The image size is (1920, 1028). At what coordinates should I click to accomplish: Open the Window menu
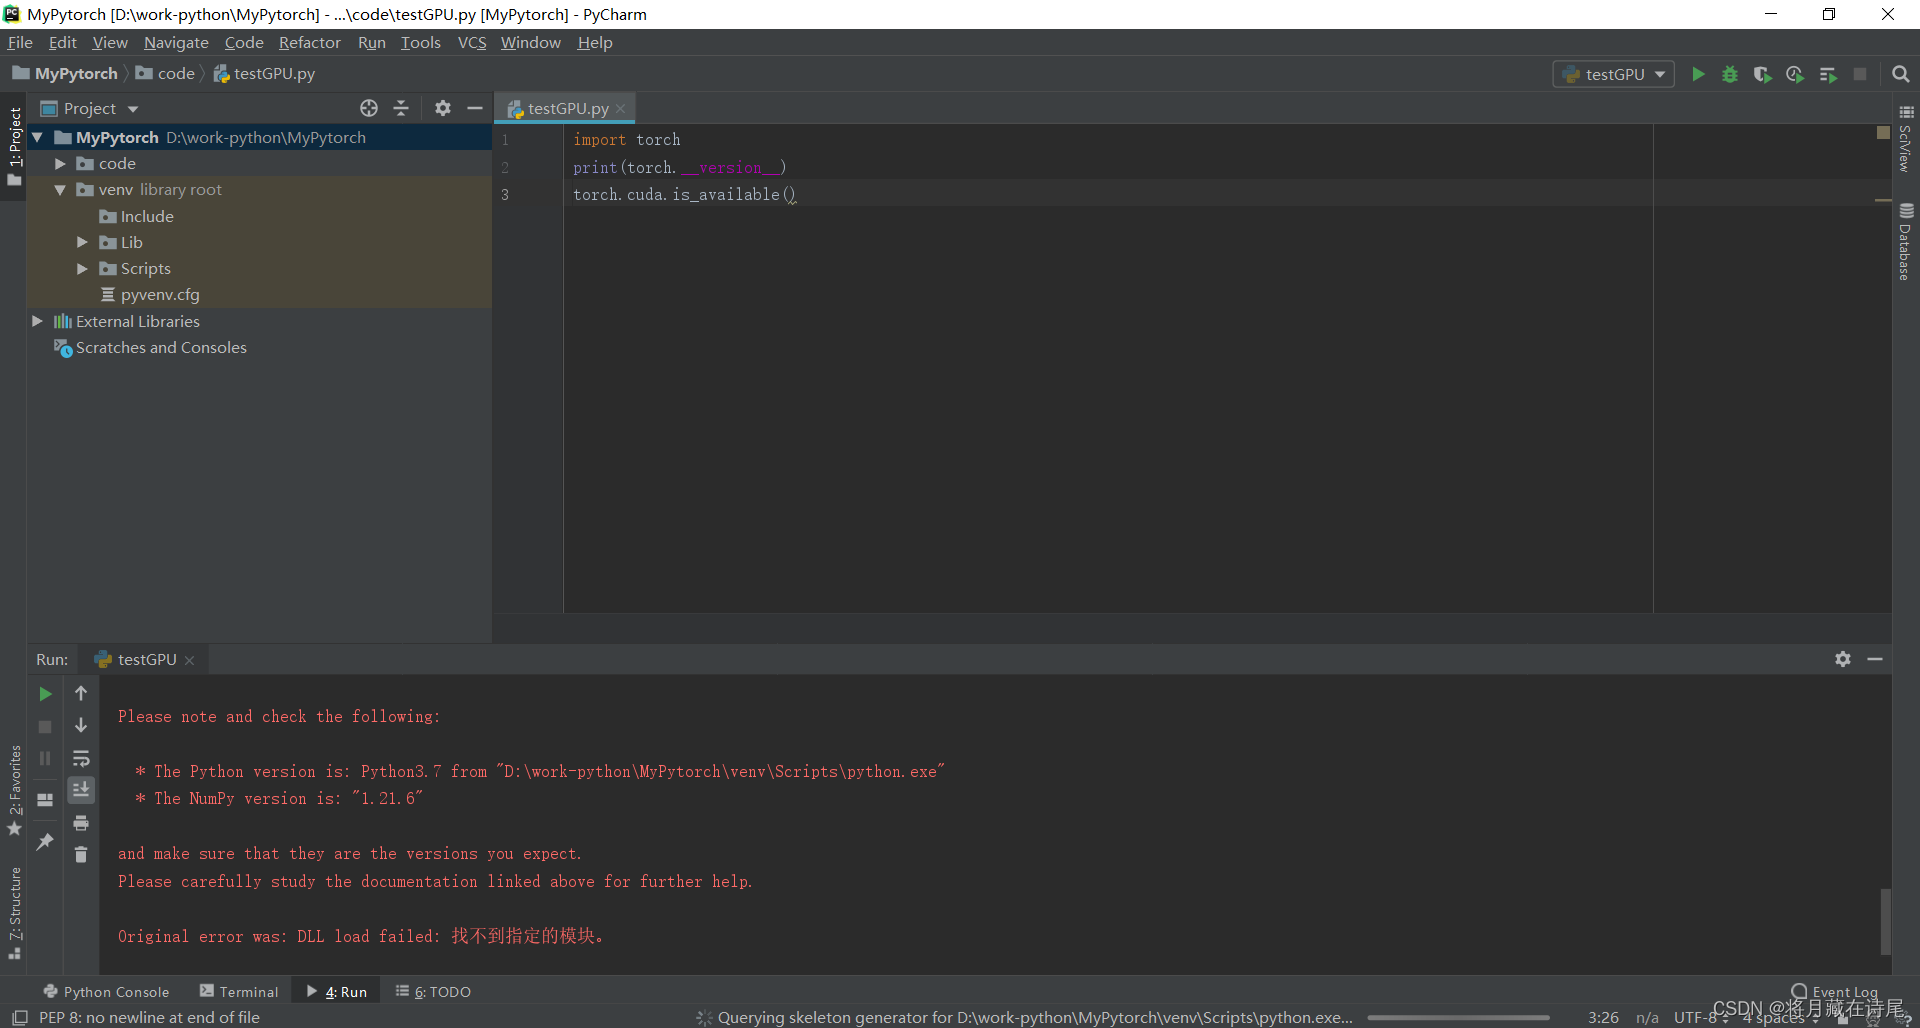(x=530, y=42)
